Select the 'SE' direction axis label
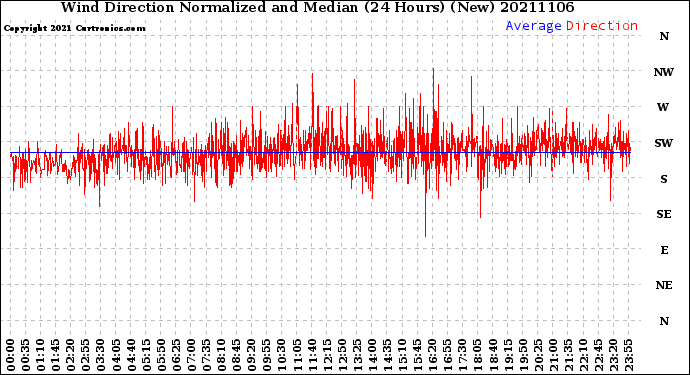This screenshot has width=690, height=375. (x=664, y=214)
